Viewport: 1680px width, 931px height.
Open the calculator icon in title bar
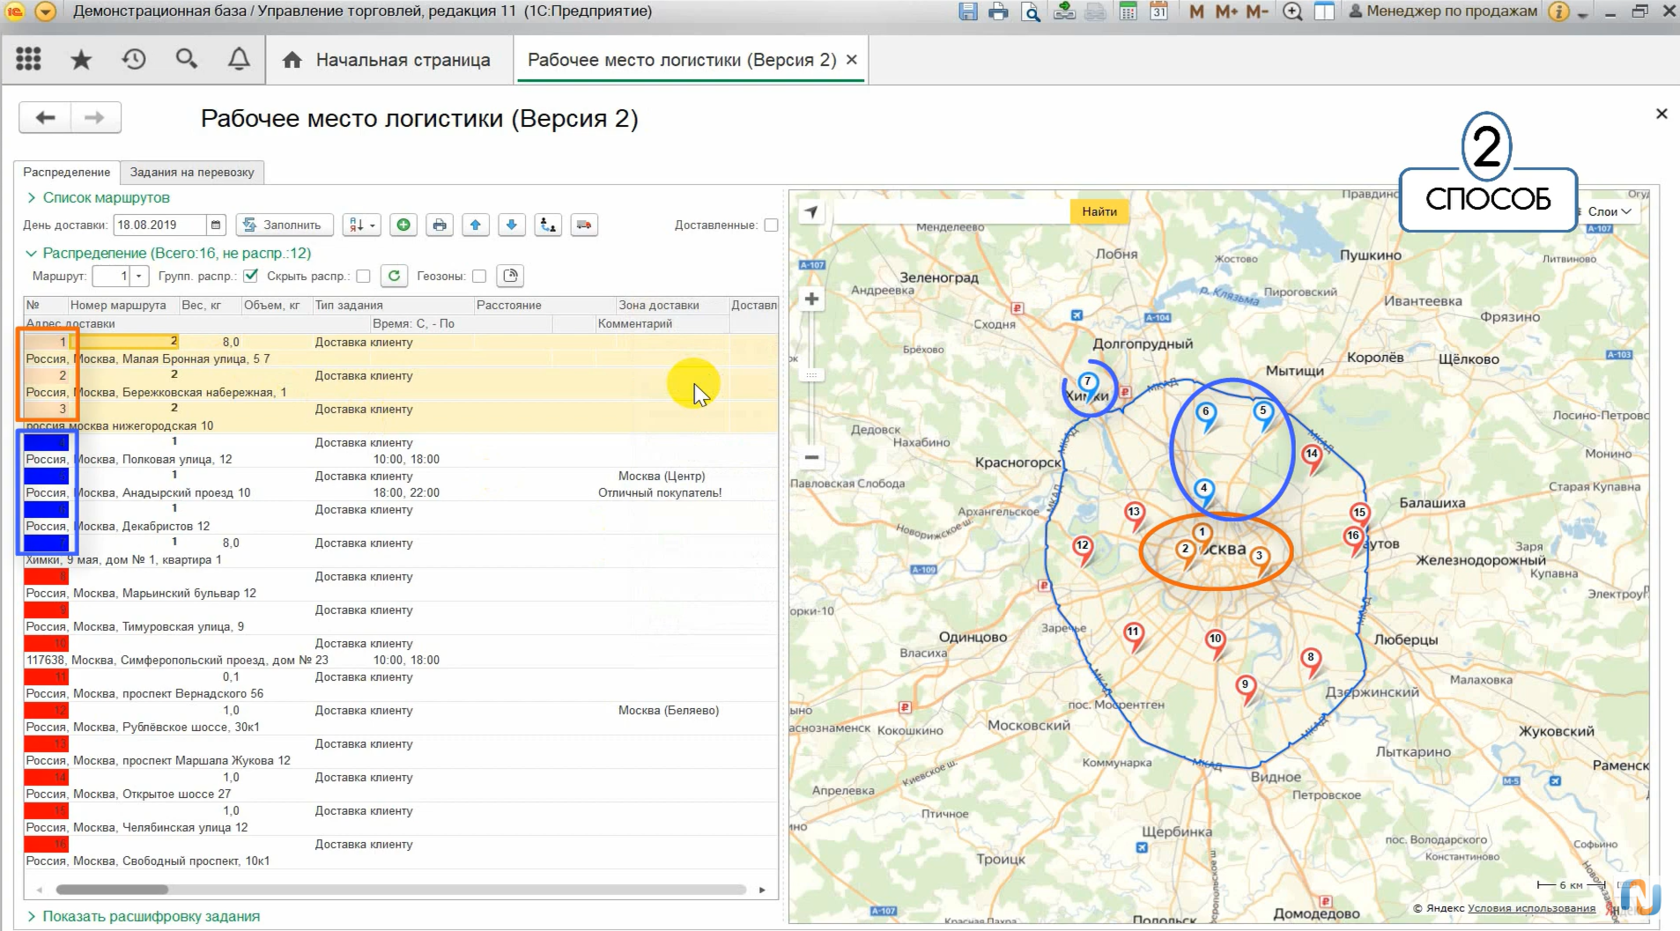point(1128,12)
